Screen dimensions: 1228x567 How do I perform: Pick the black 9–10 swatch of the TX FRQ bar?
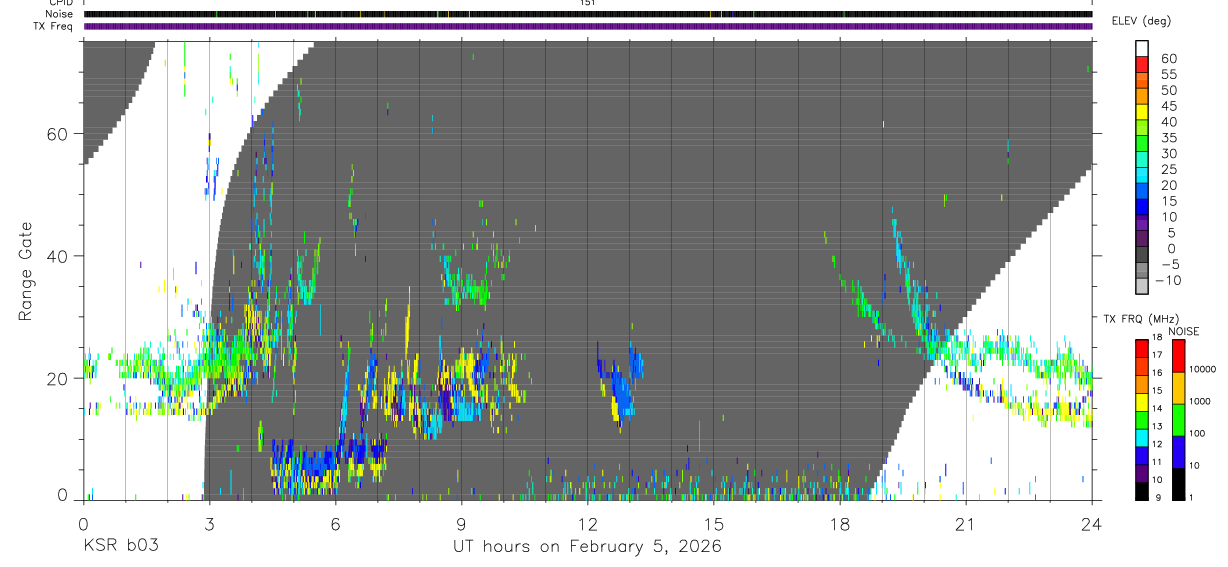pyautogui.click(x=1142, y=490)
